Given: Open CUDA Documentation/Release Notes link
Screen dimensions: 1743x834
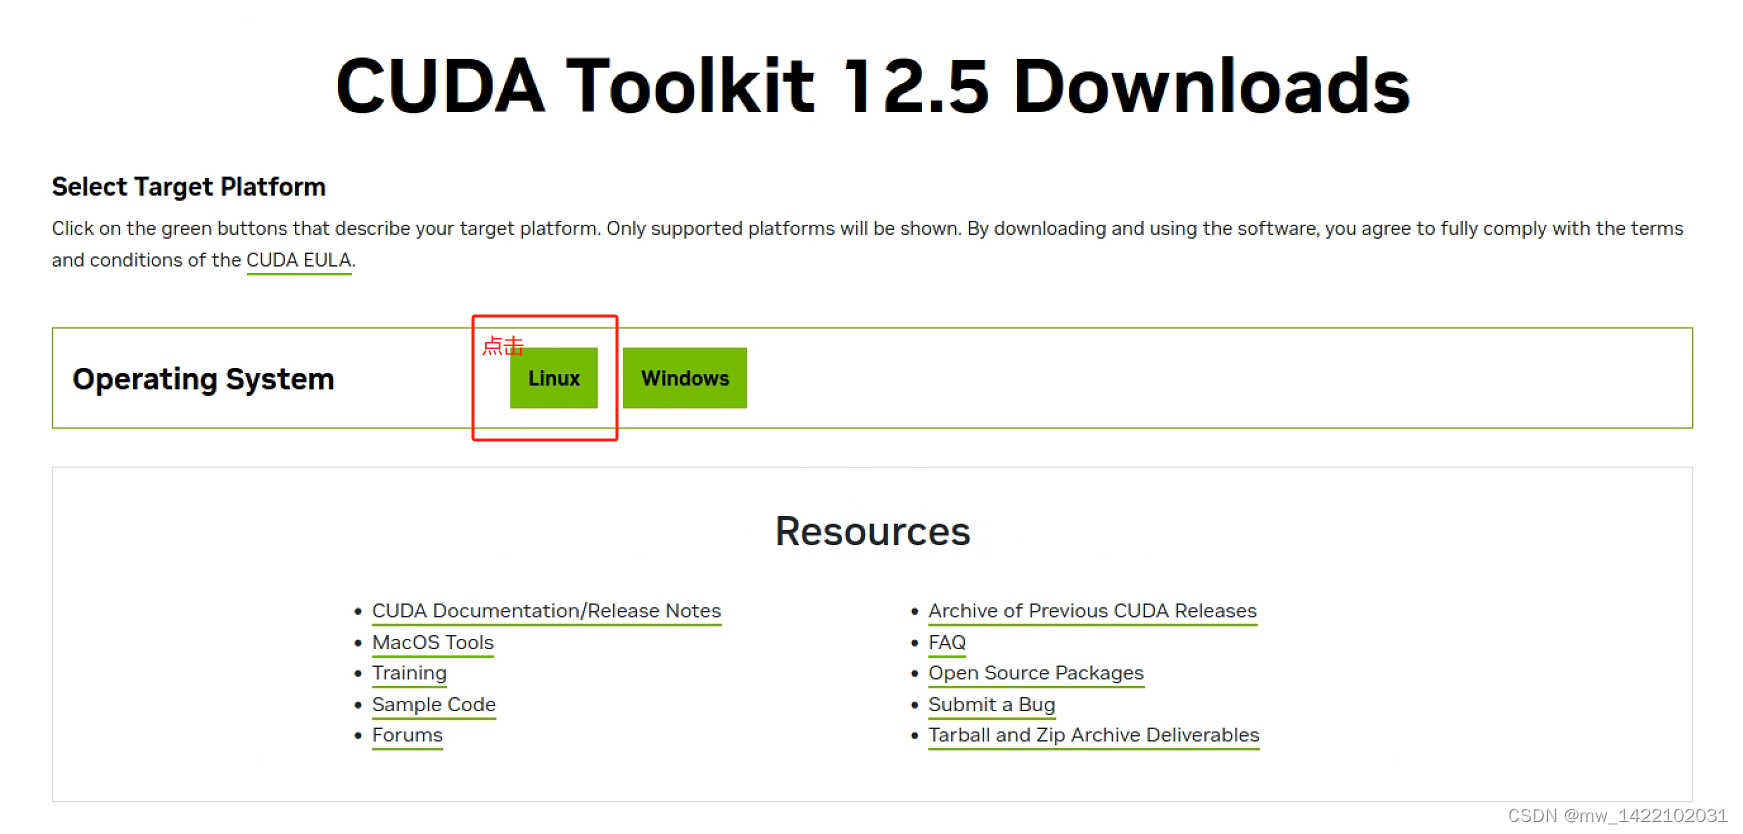Looking at the screenshot, I should (x=546, y=611).
